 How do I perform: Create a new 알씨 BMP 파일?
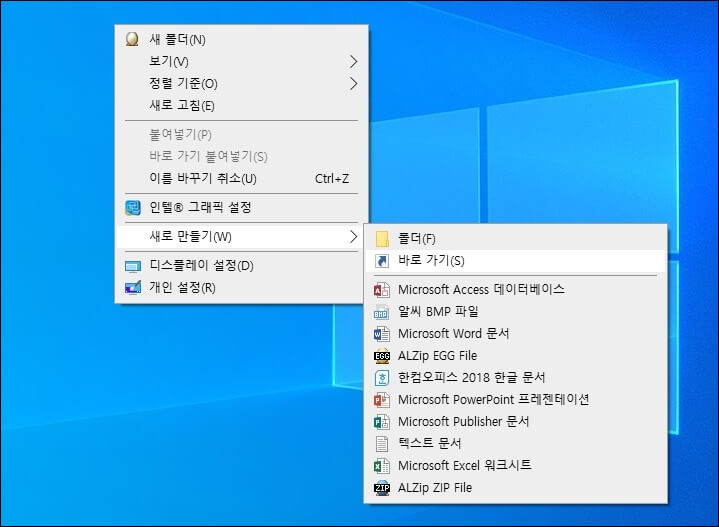[x=515, y=312]
